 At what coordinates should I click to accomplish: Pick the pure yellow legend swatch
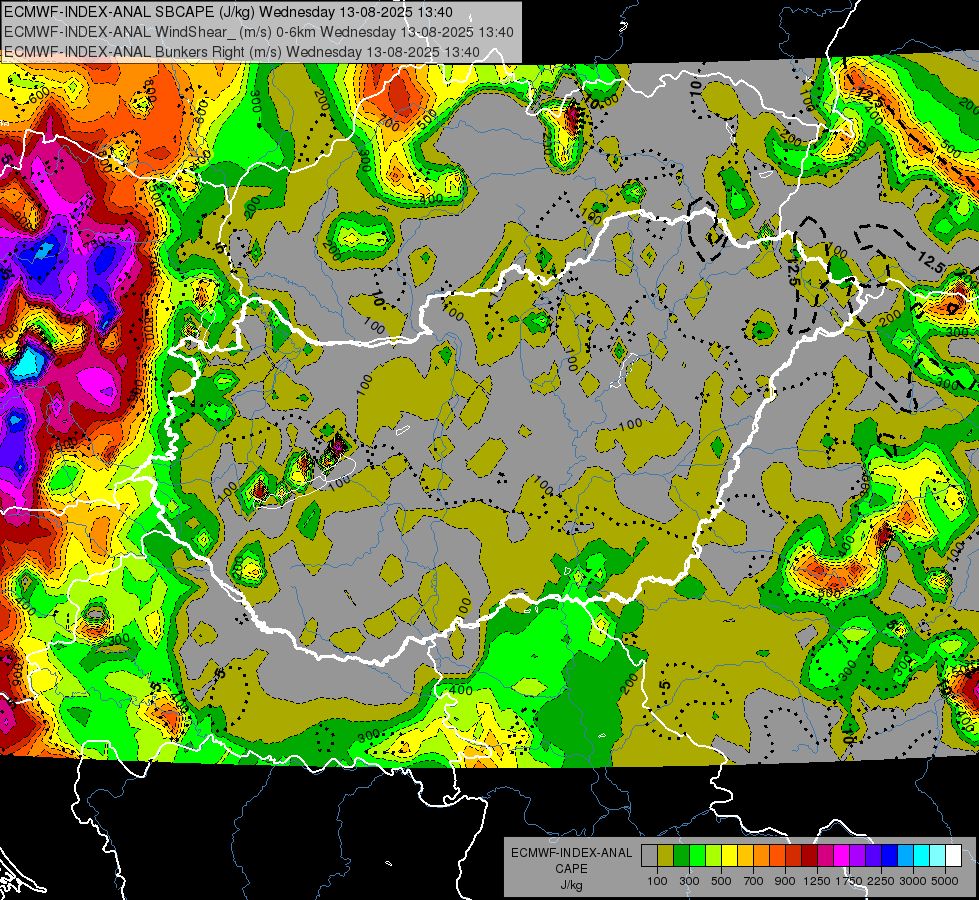tap(729, 855)
